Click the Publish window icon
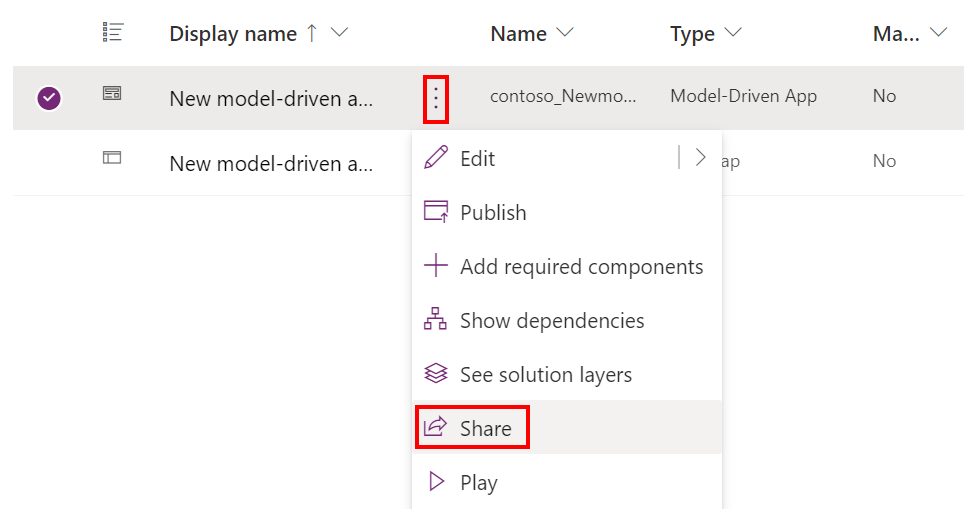This screenshot has width=964, height=509. (436, 211)
